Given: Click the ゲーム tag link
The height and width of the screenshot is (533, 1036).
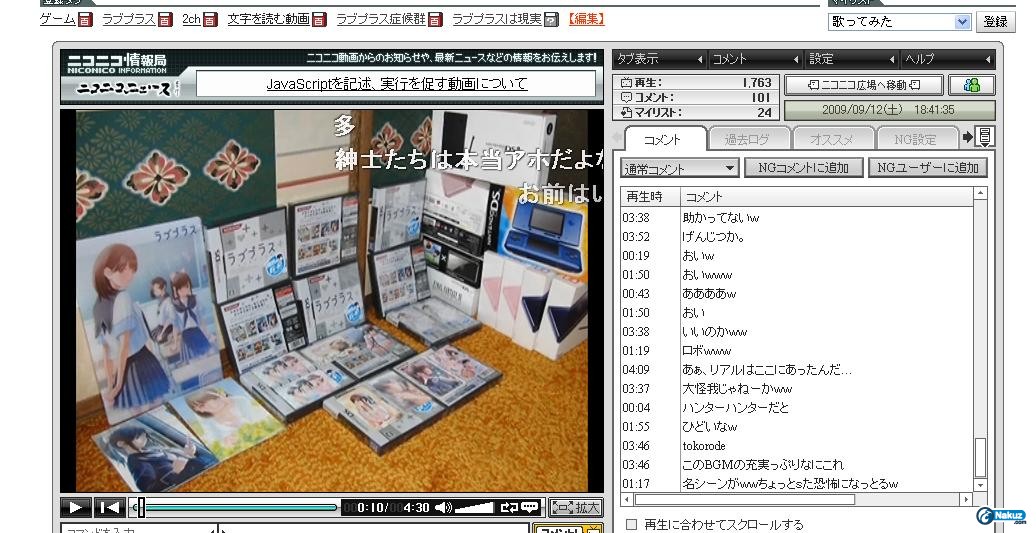Looking at the screenshot, I should 57,19.
